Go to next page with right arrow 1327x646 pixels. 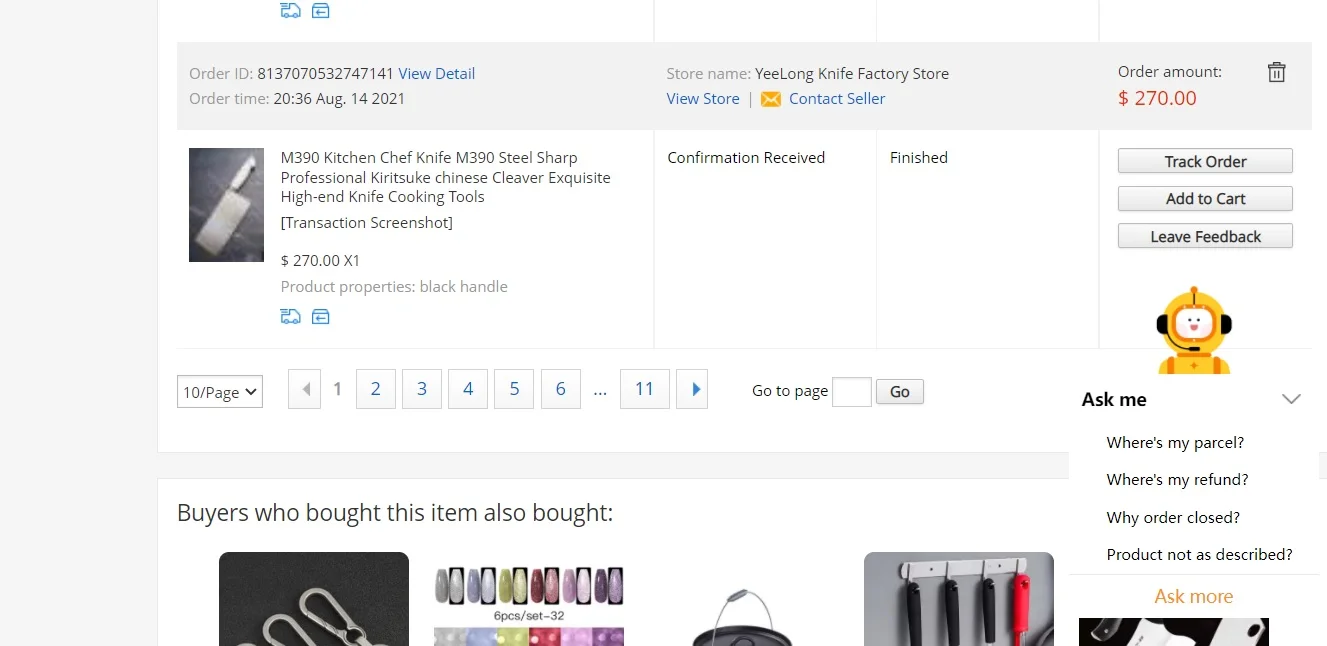click(x=692, y=389)
